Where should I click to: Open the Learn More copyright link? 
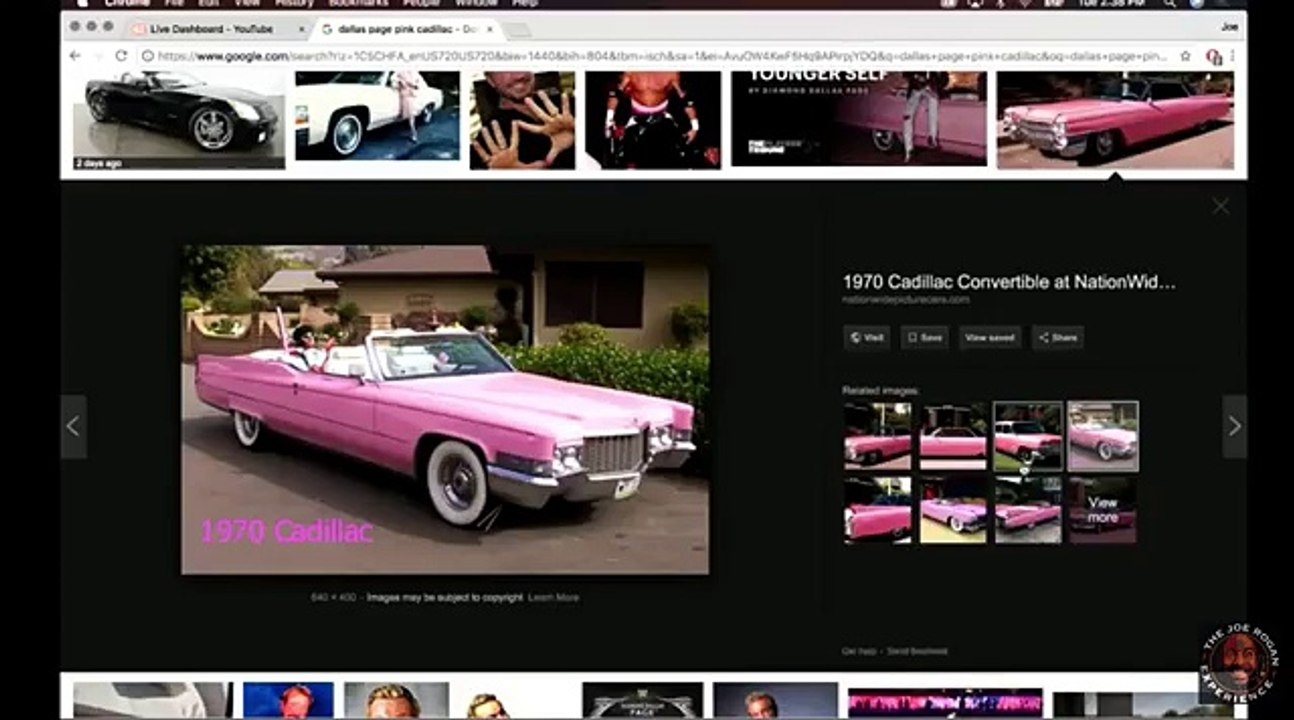tap(553, 597)
